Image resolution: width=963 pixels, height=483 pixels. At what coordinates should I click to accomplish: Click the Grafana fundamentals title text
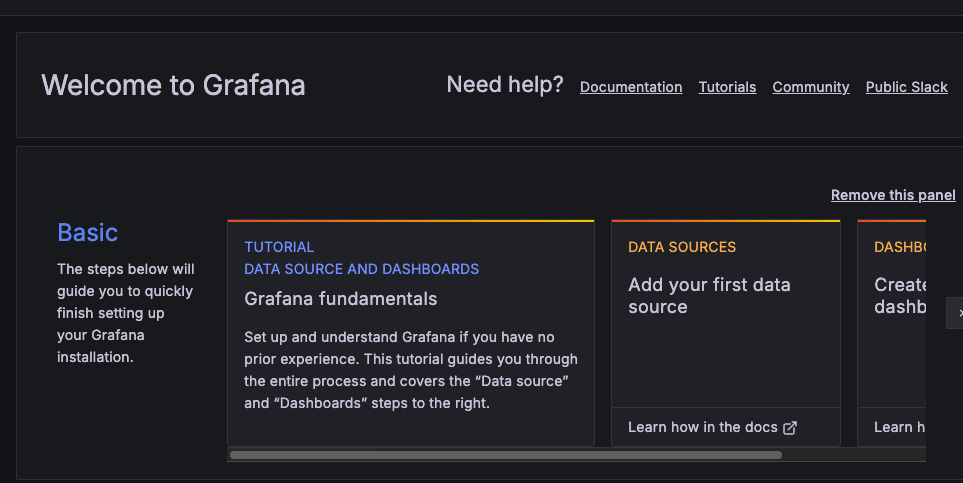341,299
